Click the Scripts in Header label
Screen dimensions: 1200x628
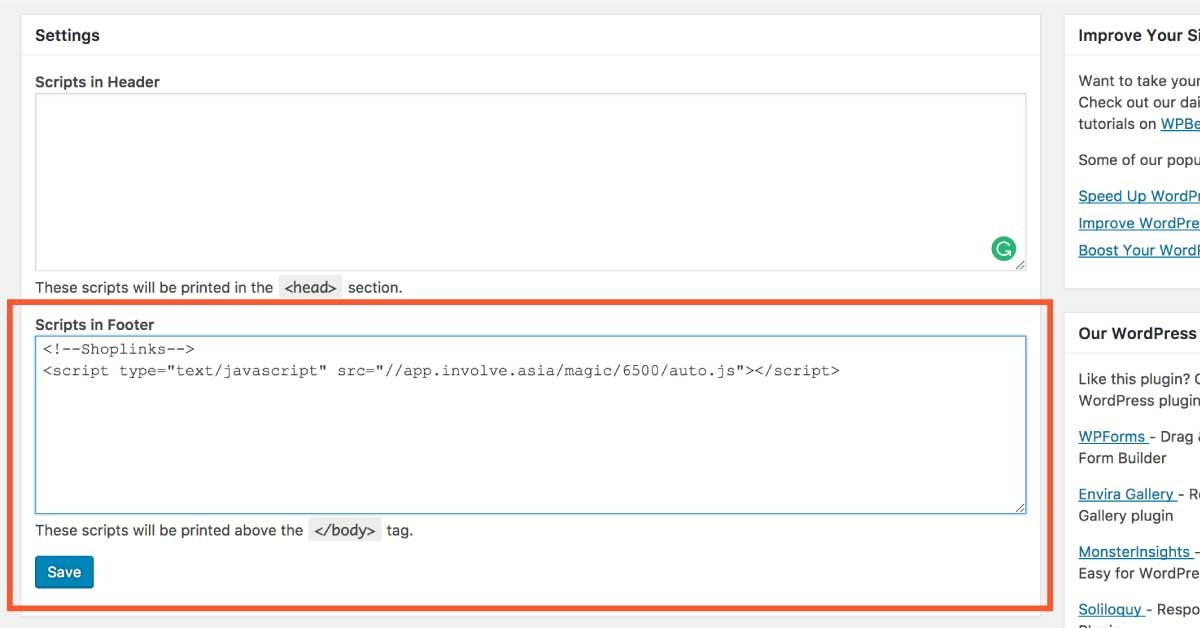97,82
